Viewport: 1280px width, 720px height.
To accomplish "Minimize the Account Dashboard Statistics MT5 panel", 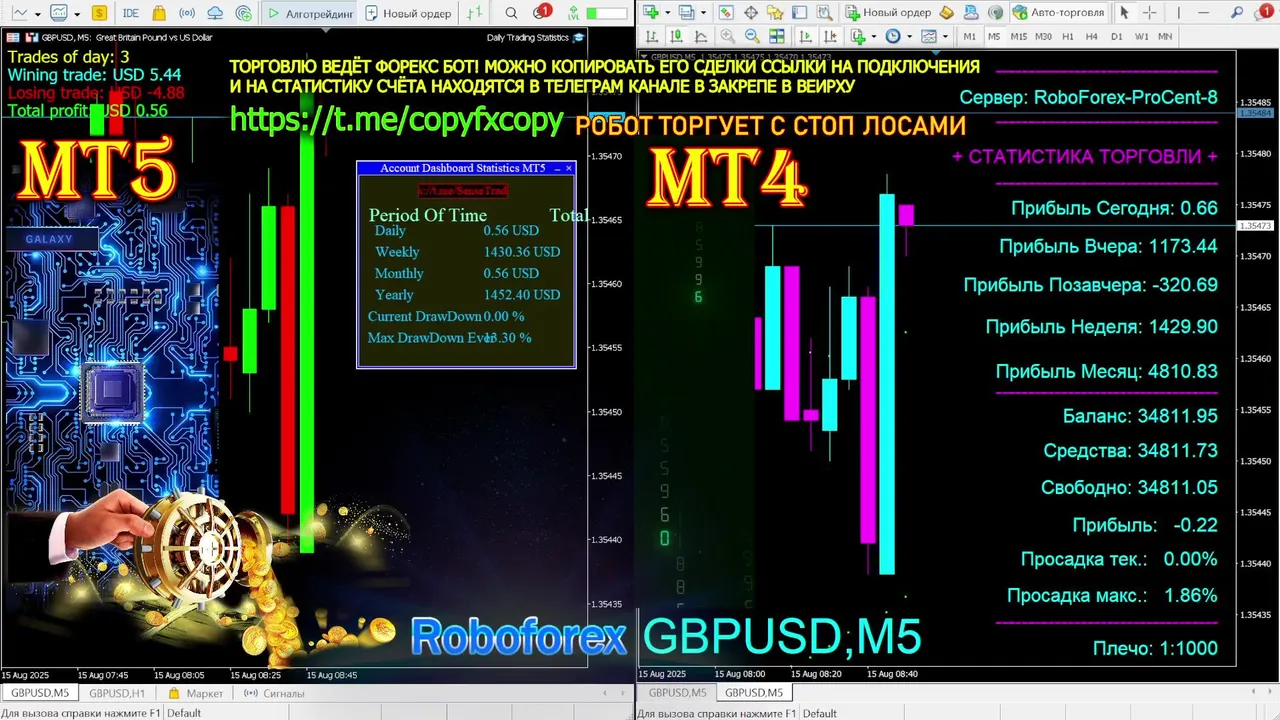I will coord(557,168).
